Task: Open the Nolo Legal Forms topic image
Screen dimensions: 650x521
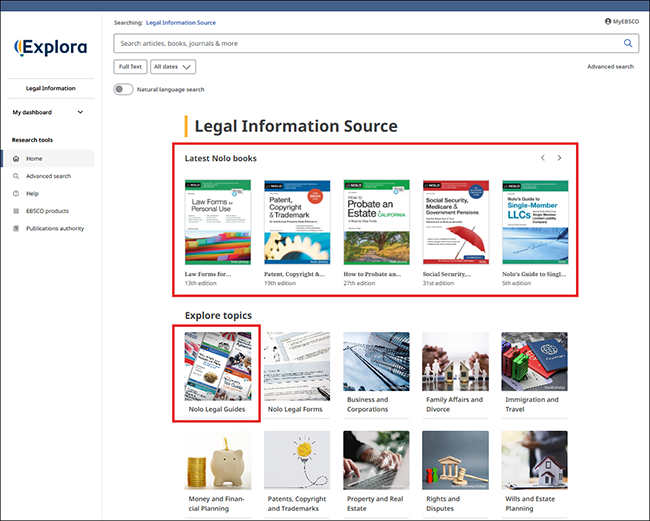Action: pyautogui.click(x=297, y=366)
